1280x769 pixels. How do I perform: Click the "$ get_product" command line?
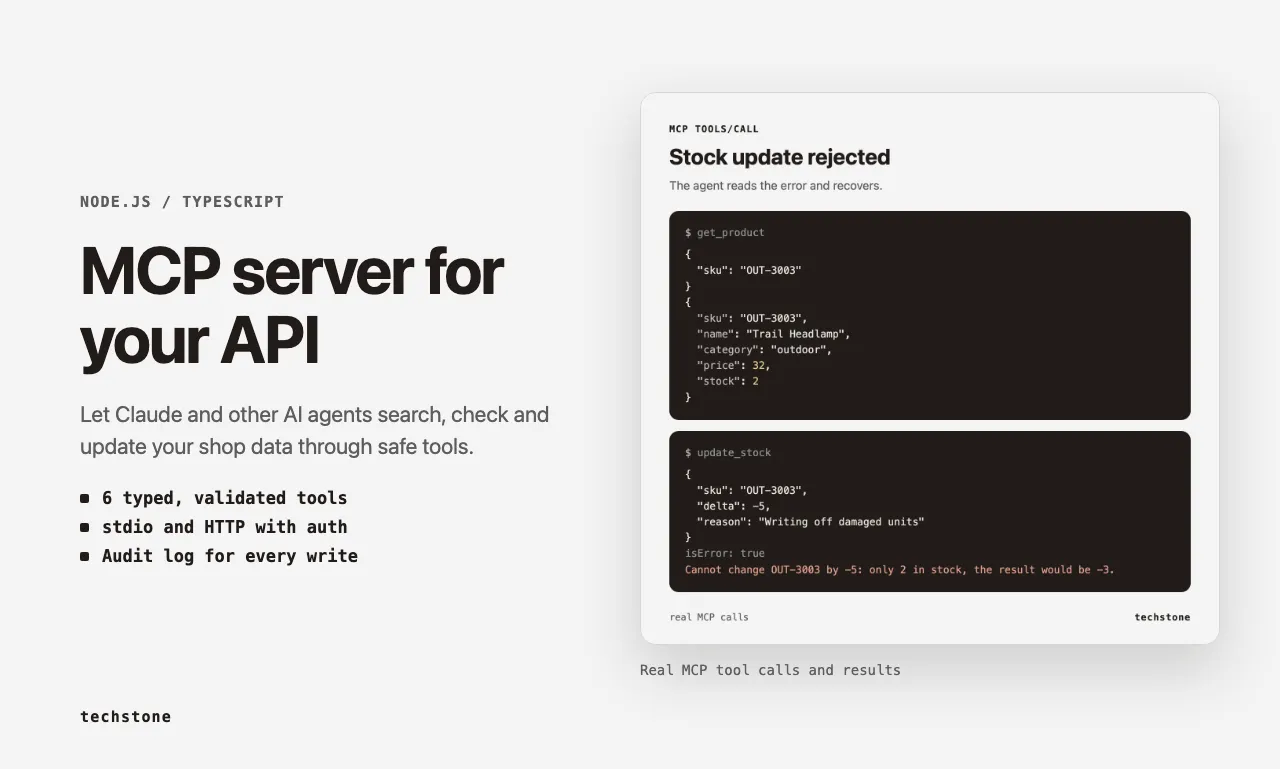[725, 233]
